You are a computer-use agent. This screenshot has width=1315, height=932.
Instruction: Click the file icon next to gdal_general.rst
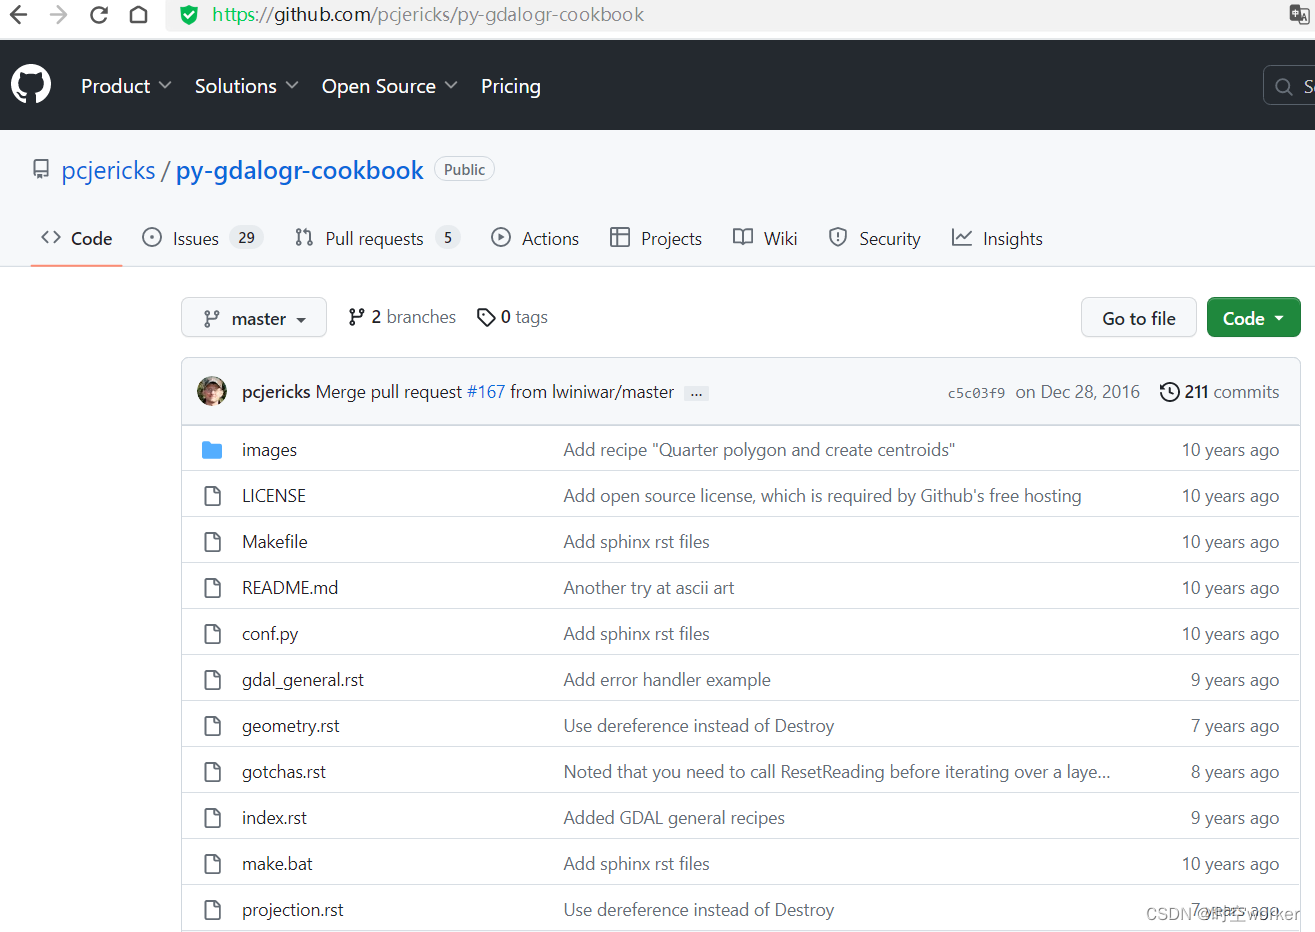(x=212, y=680)
